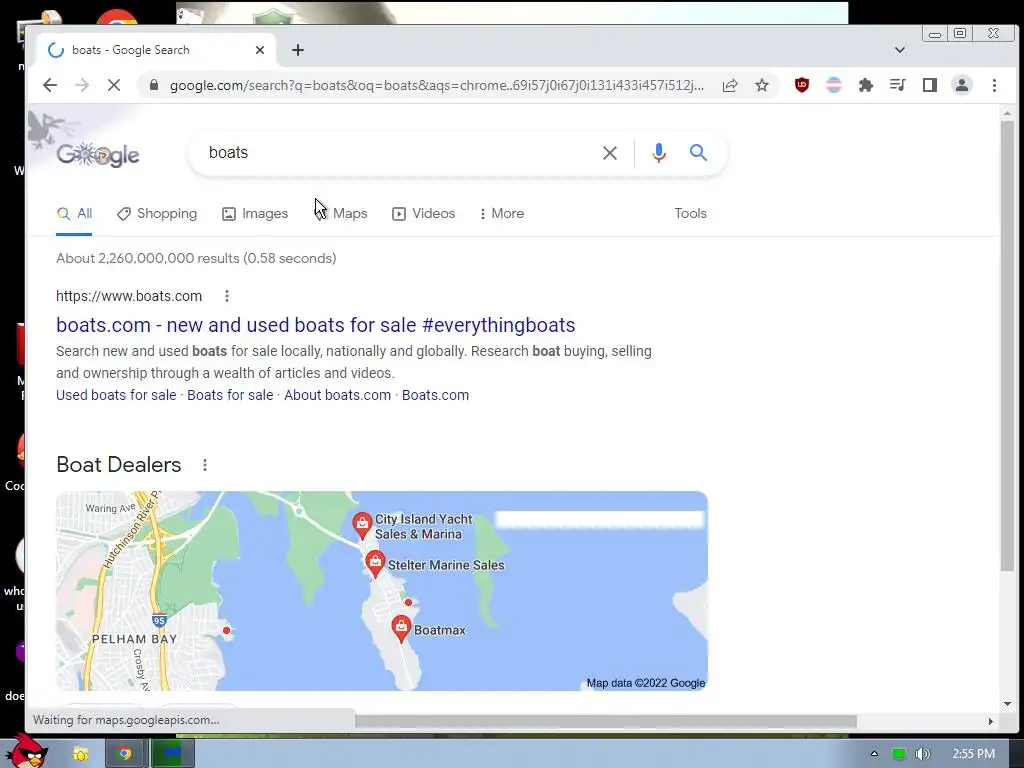Open the Boats.com sitelink
Viewport: 1024px width, 768px height.
pyautogui.click(x=435, y=395)
